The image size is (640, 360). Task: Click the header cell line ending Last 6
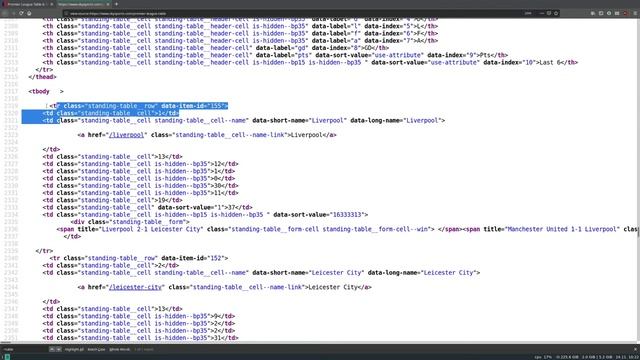(310, 62)
